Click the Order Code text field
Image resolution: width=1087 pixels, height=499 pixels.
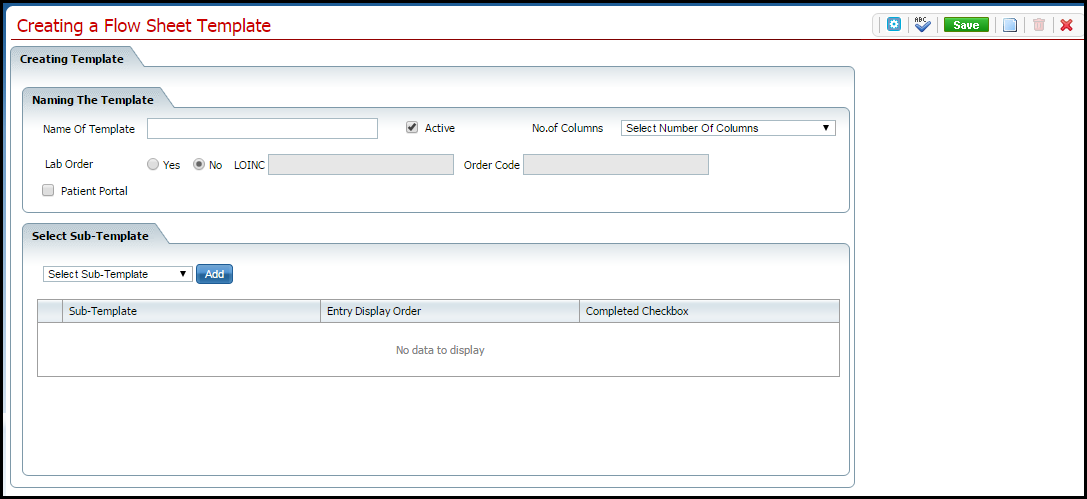pyautogui.click(x=615, y=165)
